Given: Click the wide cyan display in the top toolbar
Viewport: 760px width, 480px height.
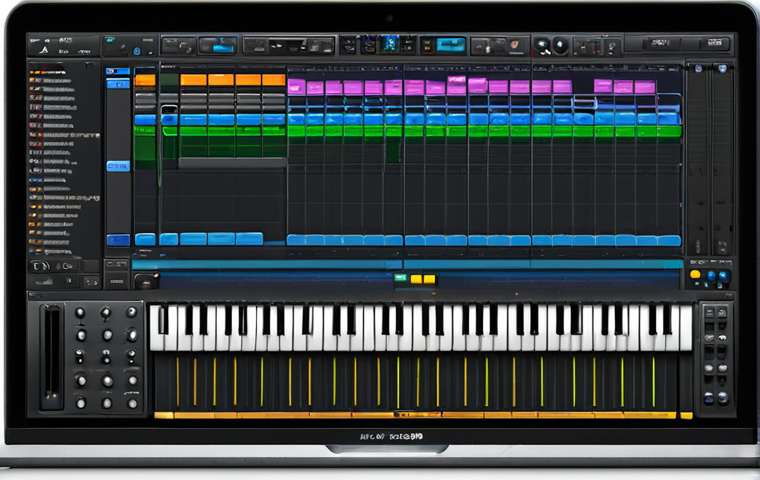Looking at the screenshot, I should coord(451,45).
